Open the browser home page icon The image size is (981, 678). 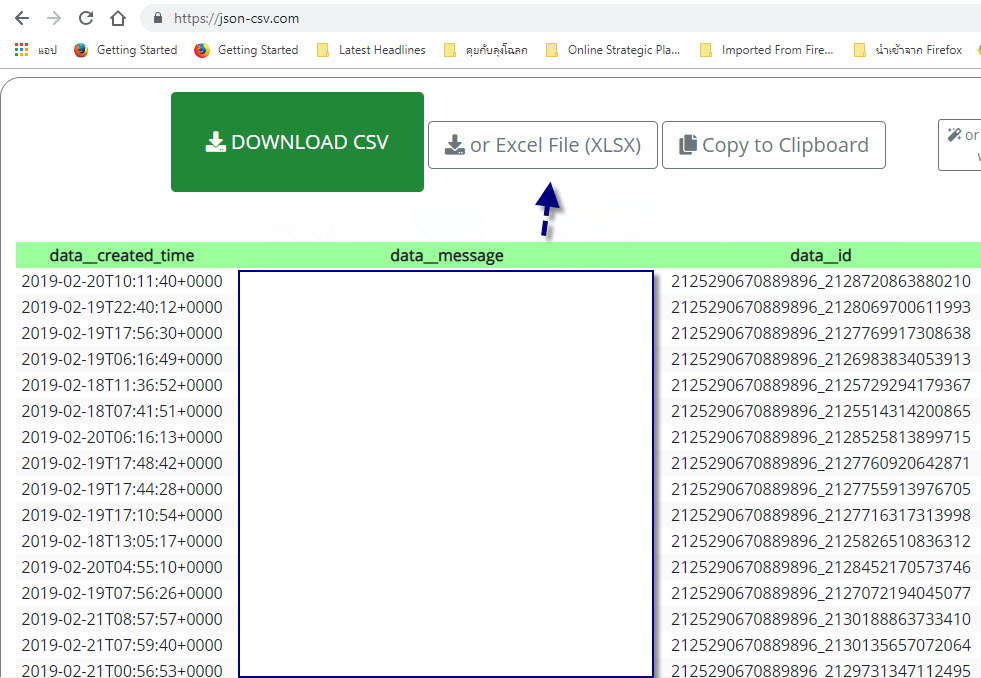118,18
